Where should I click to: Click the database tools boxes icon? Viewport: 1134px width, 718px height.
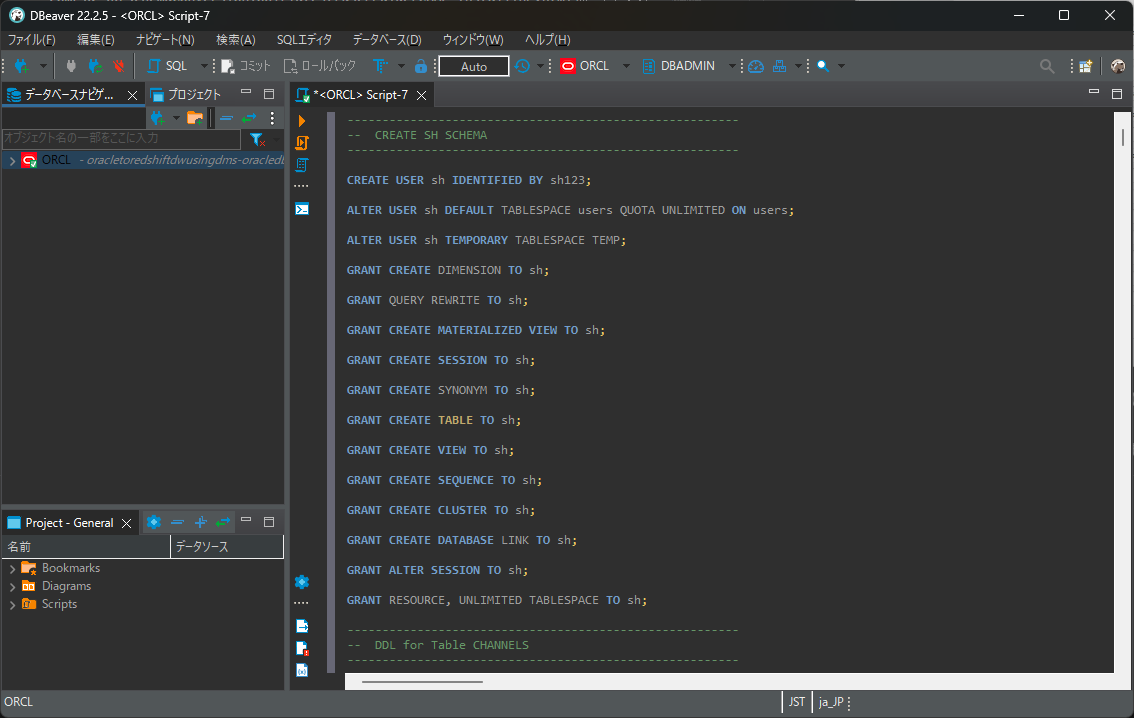780,66
